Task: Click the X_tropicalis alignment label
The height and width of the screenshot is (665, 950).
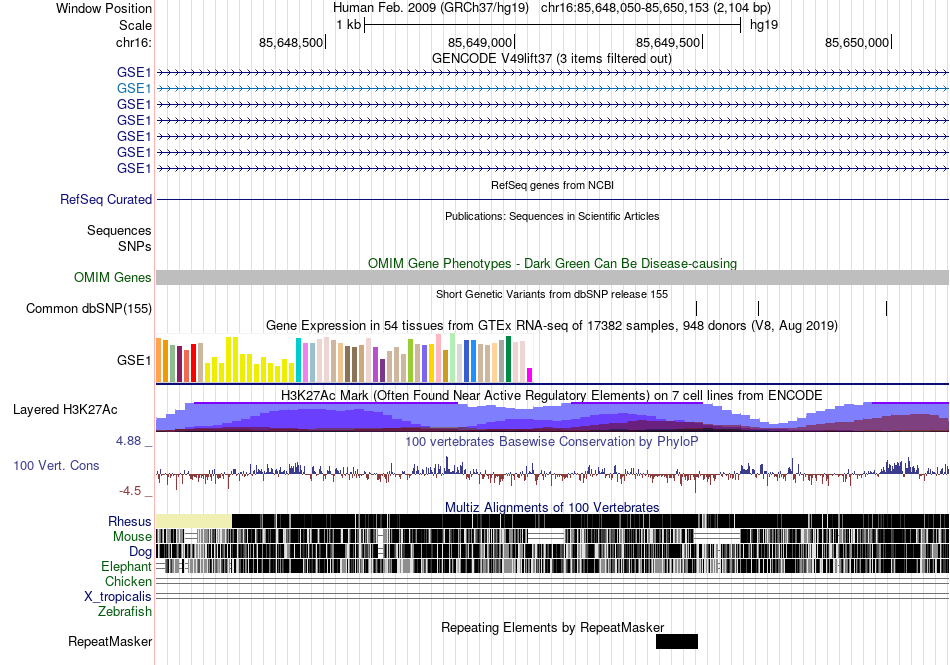Action: point(118,597)
